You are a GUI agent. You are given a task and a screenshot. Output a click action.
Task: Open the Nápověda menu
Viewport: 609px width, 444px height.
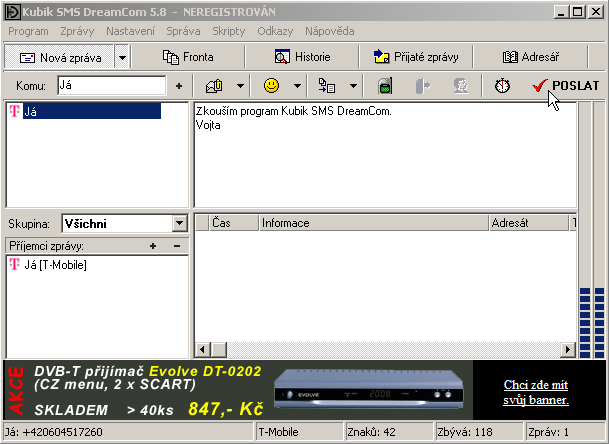329,31
